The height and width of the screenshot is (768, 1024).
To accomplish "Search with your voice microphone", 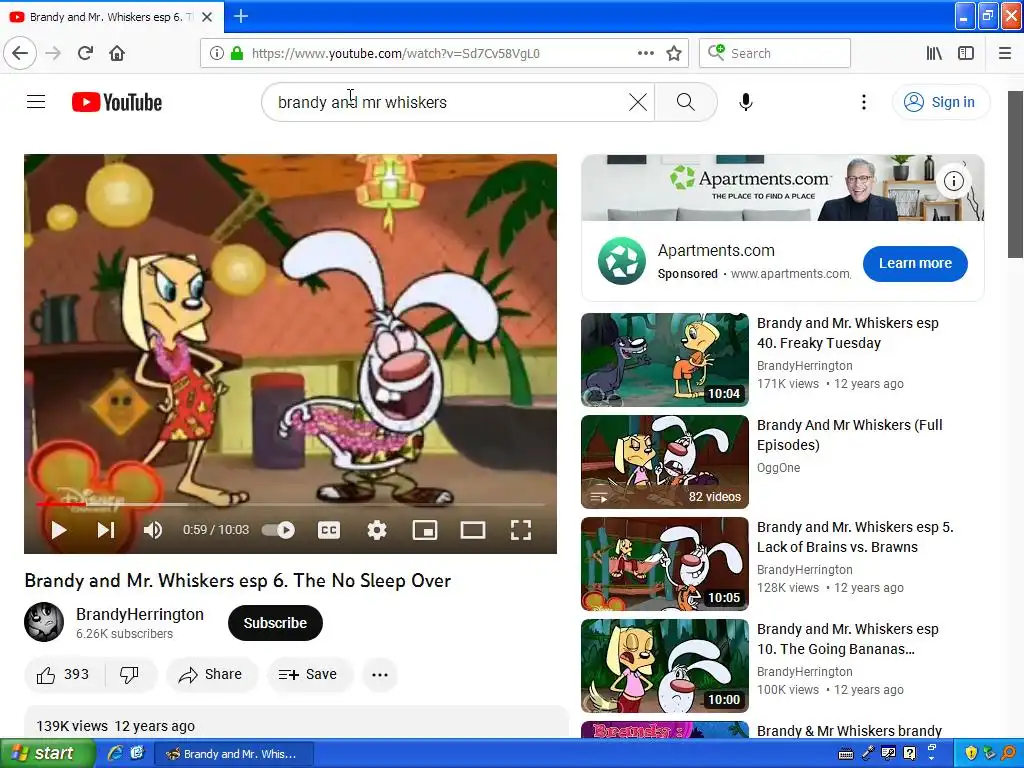I will coord(746,102).
